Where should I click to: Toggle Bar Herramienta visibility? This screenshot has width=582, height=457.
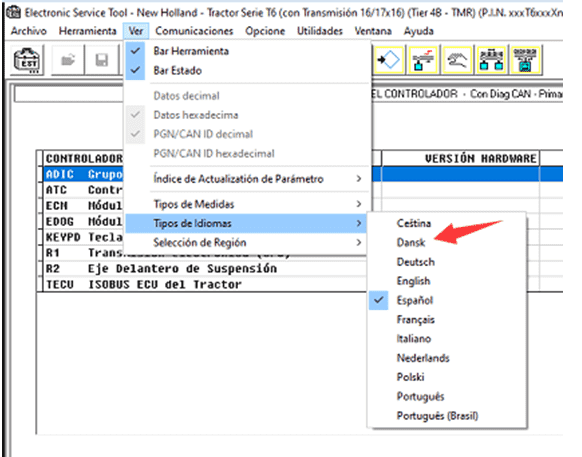click(247, 51)
